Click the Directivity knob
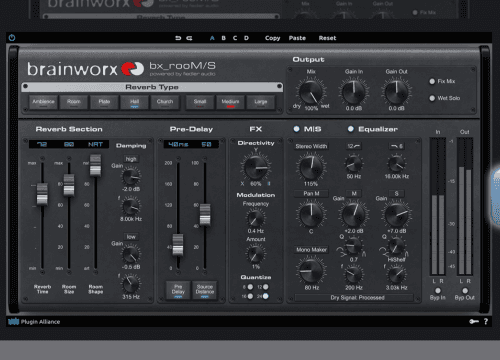Screen dimensions: 500x360 point(256,167)
